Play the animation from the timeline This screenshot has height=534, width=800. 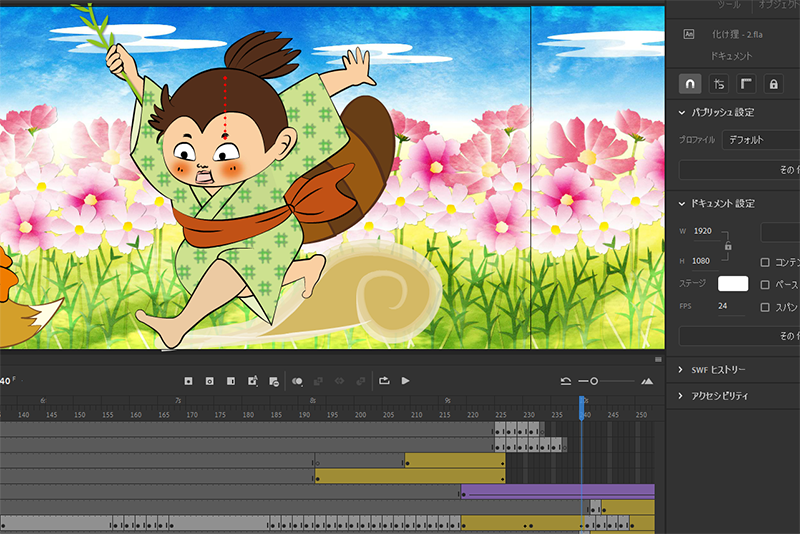(x=405, y=381)
